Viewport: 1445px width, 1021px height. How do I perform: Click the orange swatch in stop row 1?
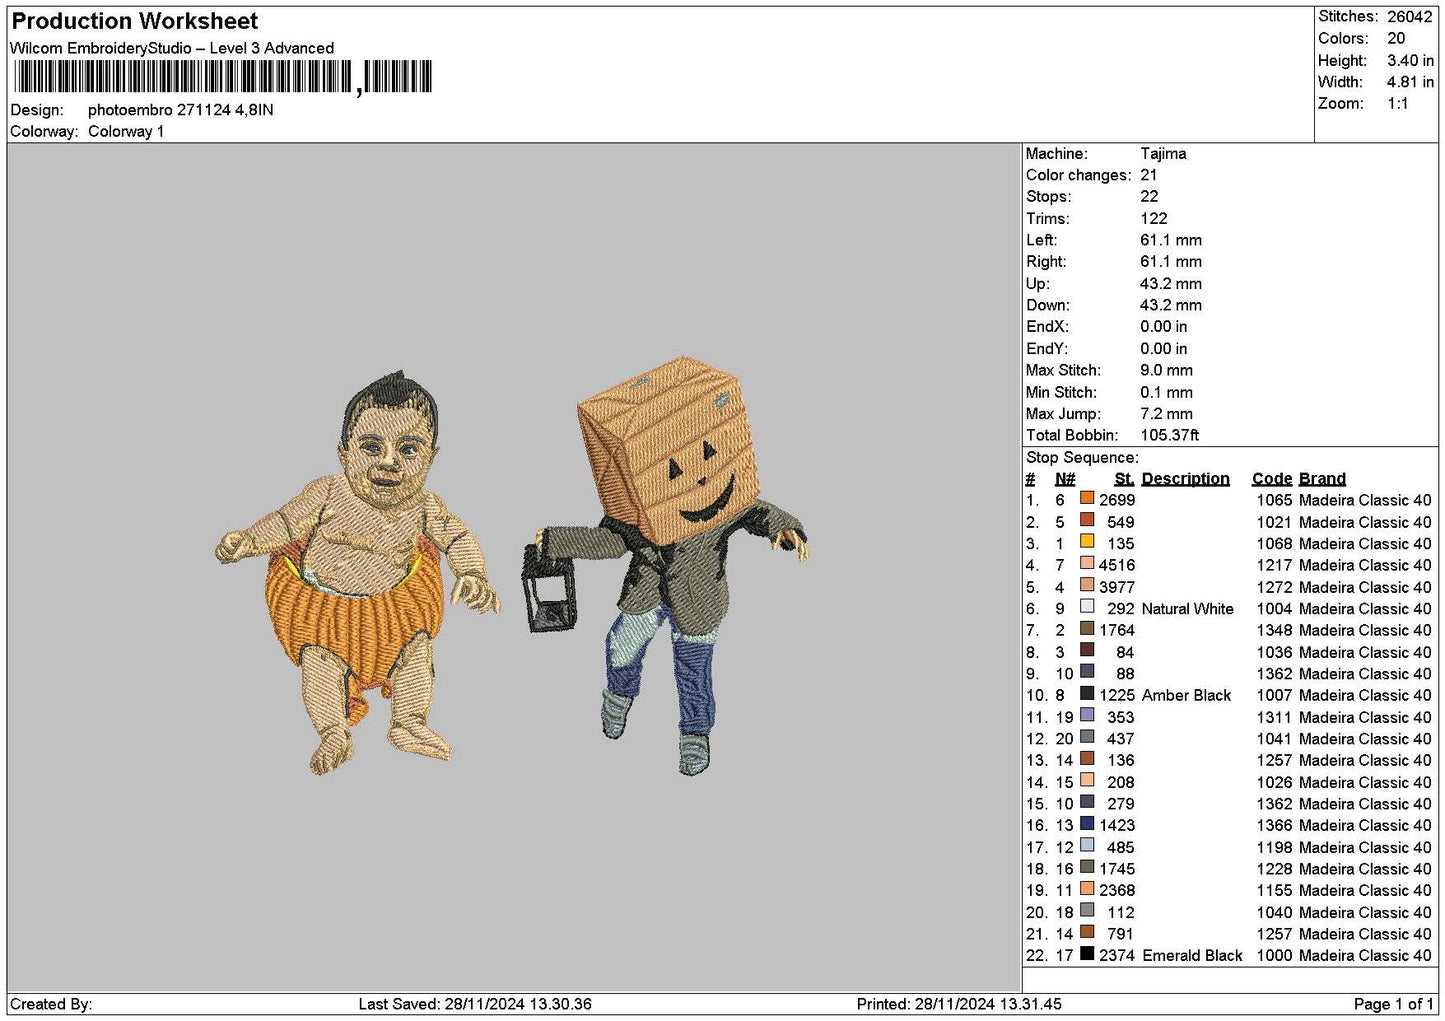(1087, 498)
